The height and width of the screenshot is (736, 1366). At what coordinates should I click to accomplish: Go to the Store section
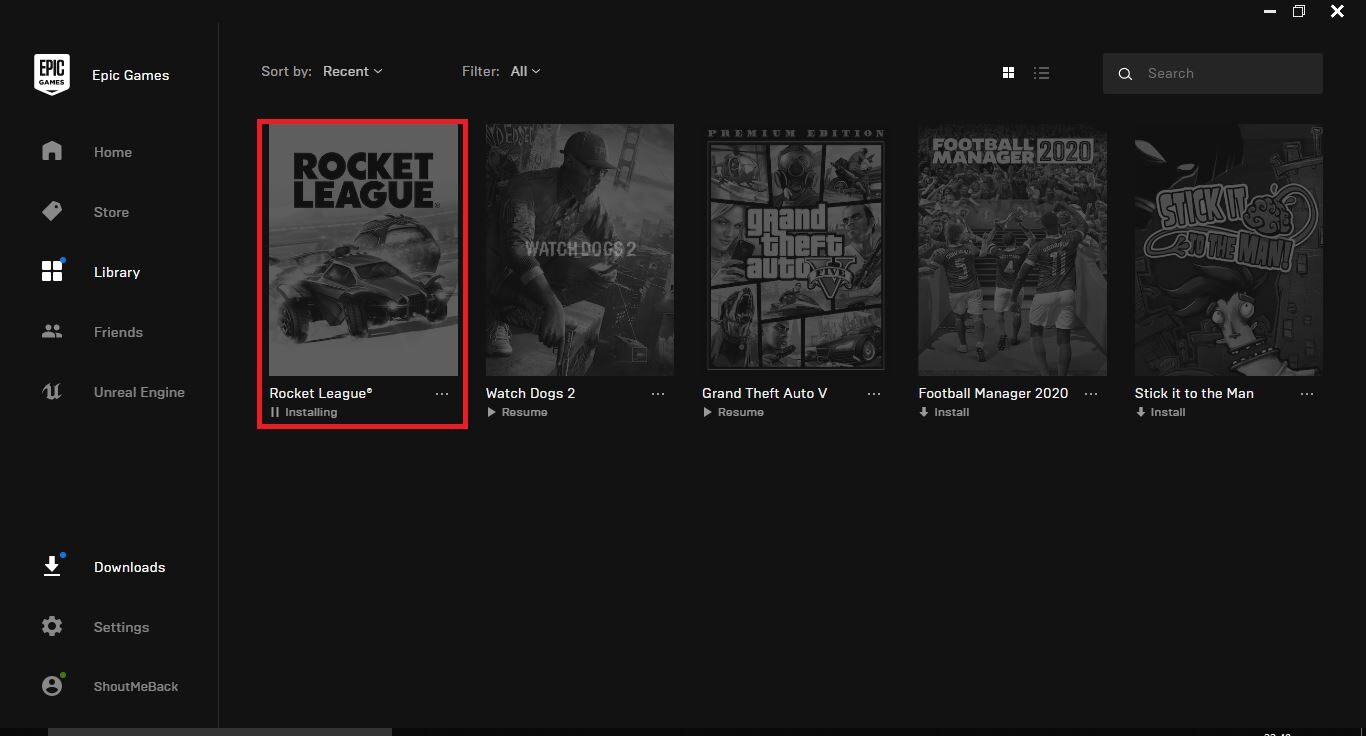pos(111,212)
